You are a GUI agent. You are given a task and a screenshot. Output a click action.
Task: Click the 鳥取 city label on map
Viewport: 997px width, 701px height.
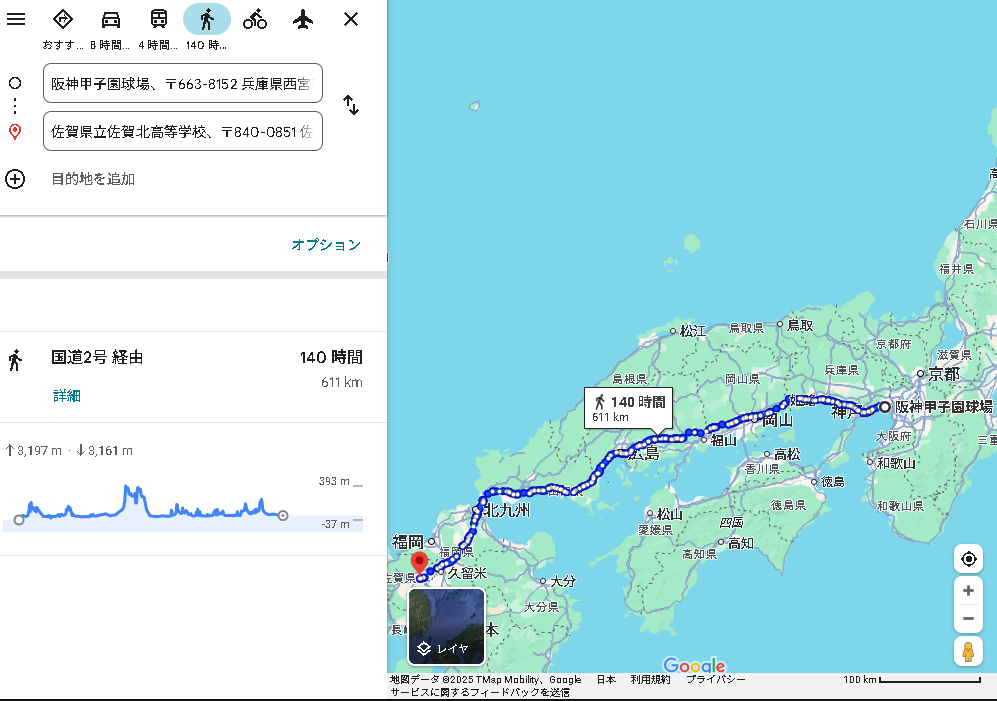(x=800, y=325)
